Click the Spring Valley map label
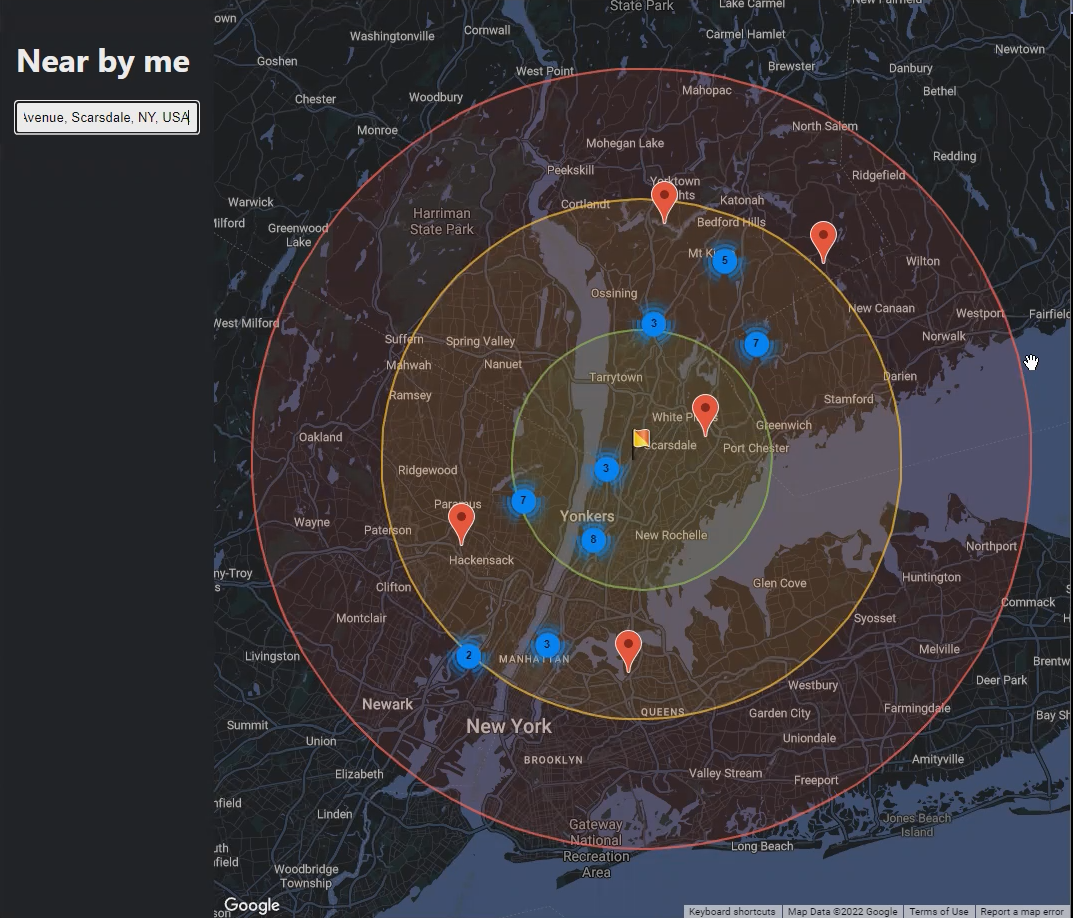 pyautogui.click(x=480, y=341)
